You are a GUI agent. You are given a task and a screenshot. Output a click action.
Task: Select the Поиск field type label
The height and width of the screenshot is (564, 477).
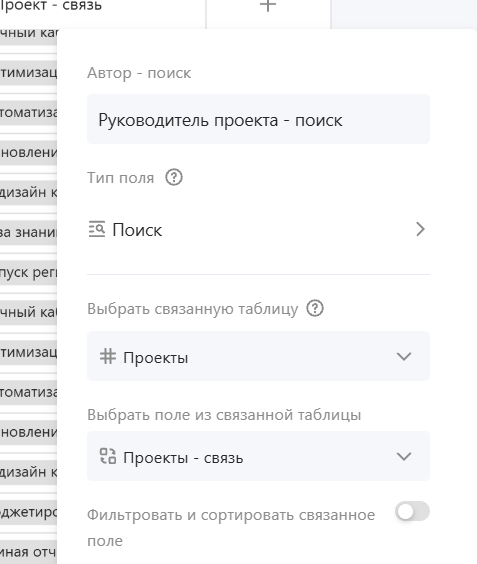tap(137, 230)
